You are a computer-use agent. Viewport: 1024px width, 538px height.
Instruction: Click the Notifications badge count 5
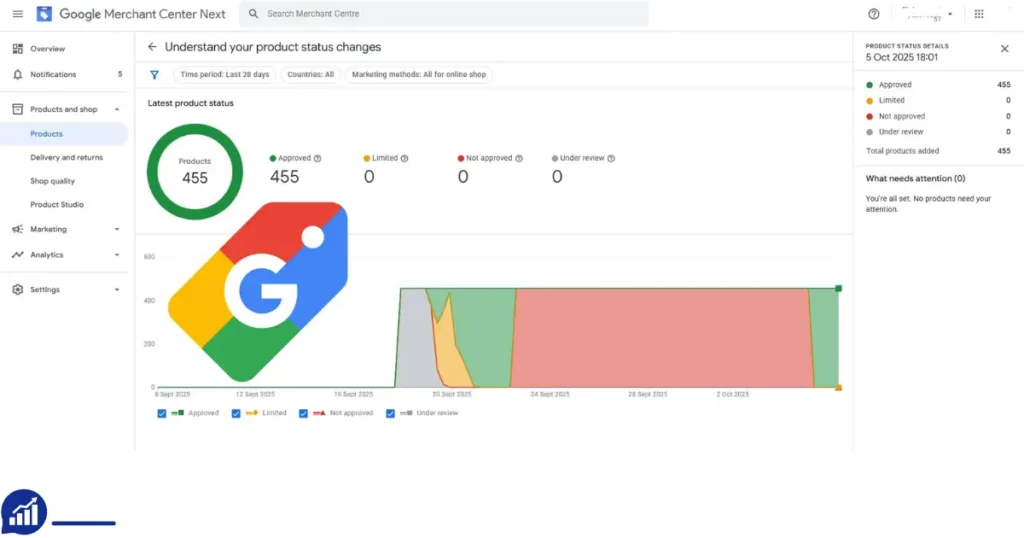(x=120, y=74)
